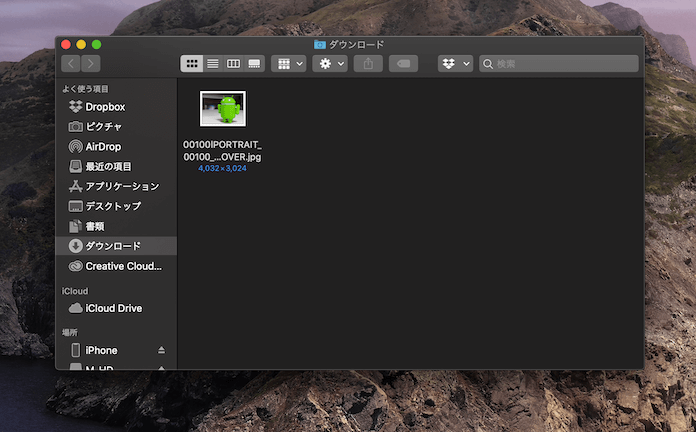The width and height of the screenshot is (696, 432).
Task: Open the gear action menu
Action: click(330, 63)
